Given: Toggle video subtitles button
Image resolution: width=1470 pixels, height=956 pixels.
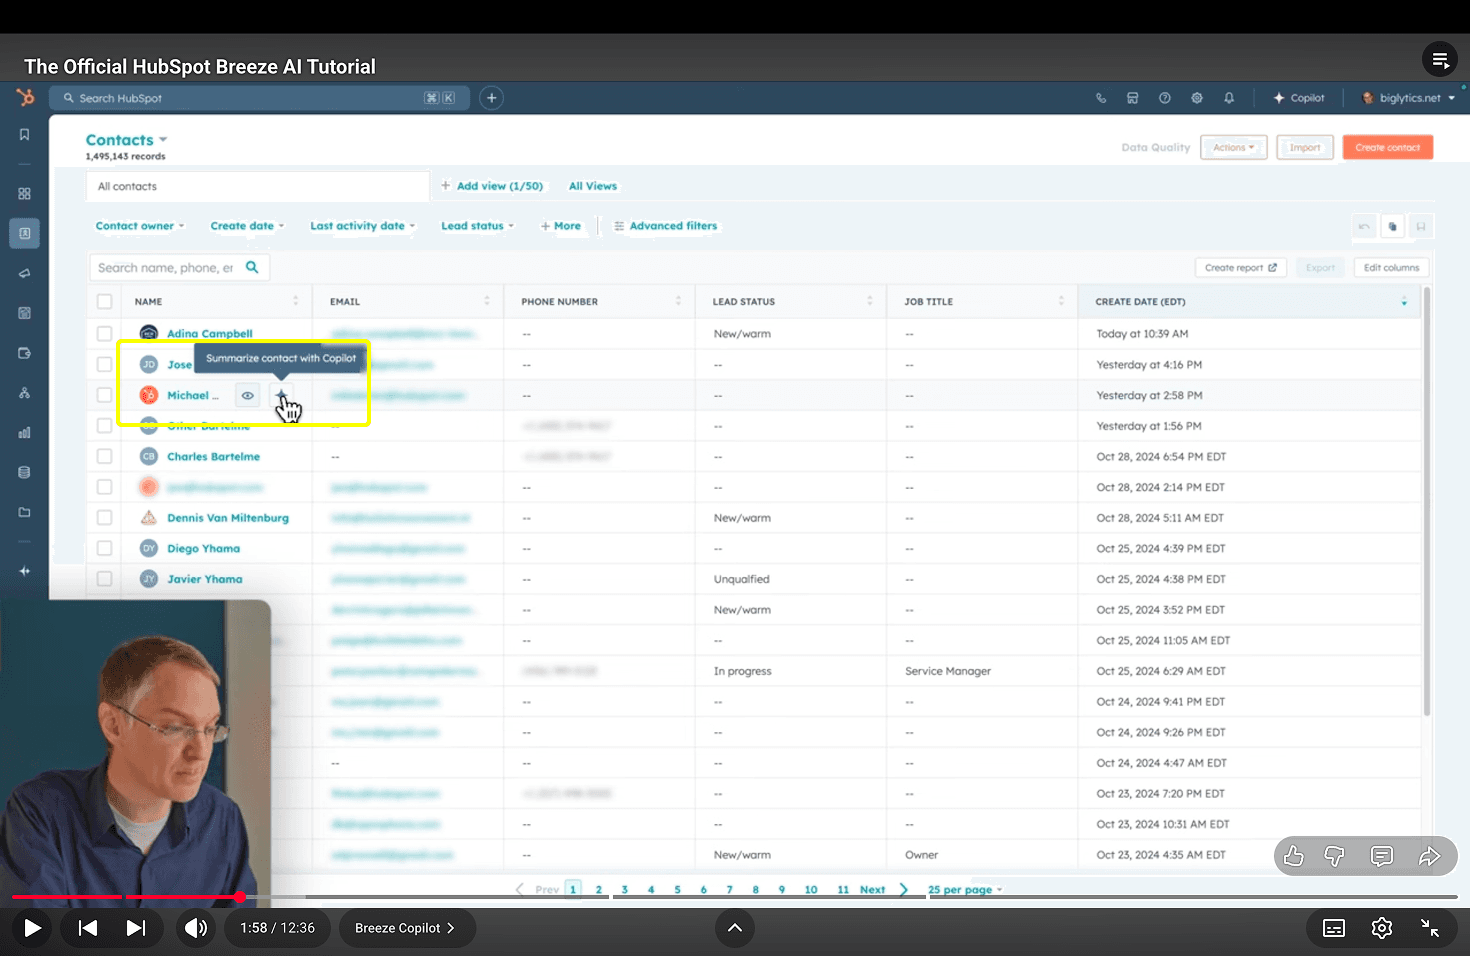Looking at the screenshot, I should click(1334, 928).
